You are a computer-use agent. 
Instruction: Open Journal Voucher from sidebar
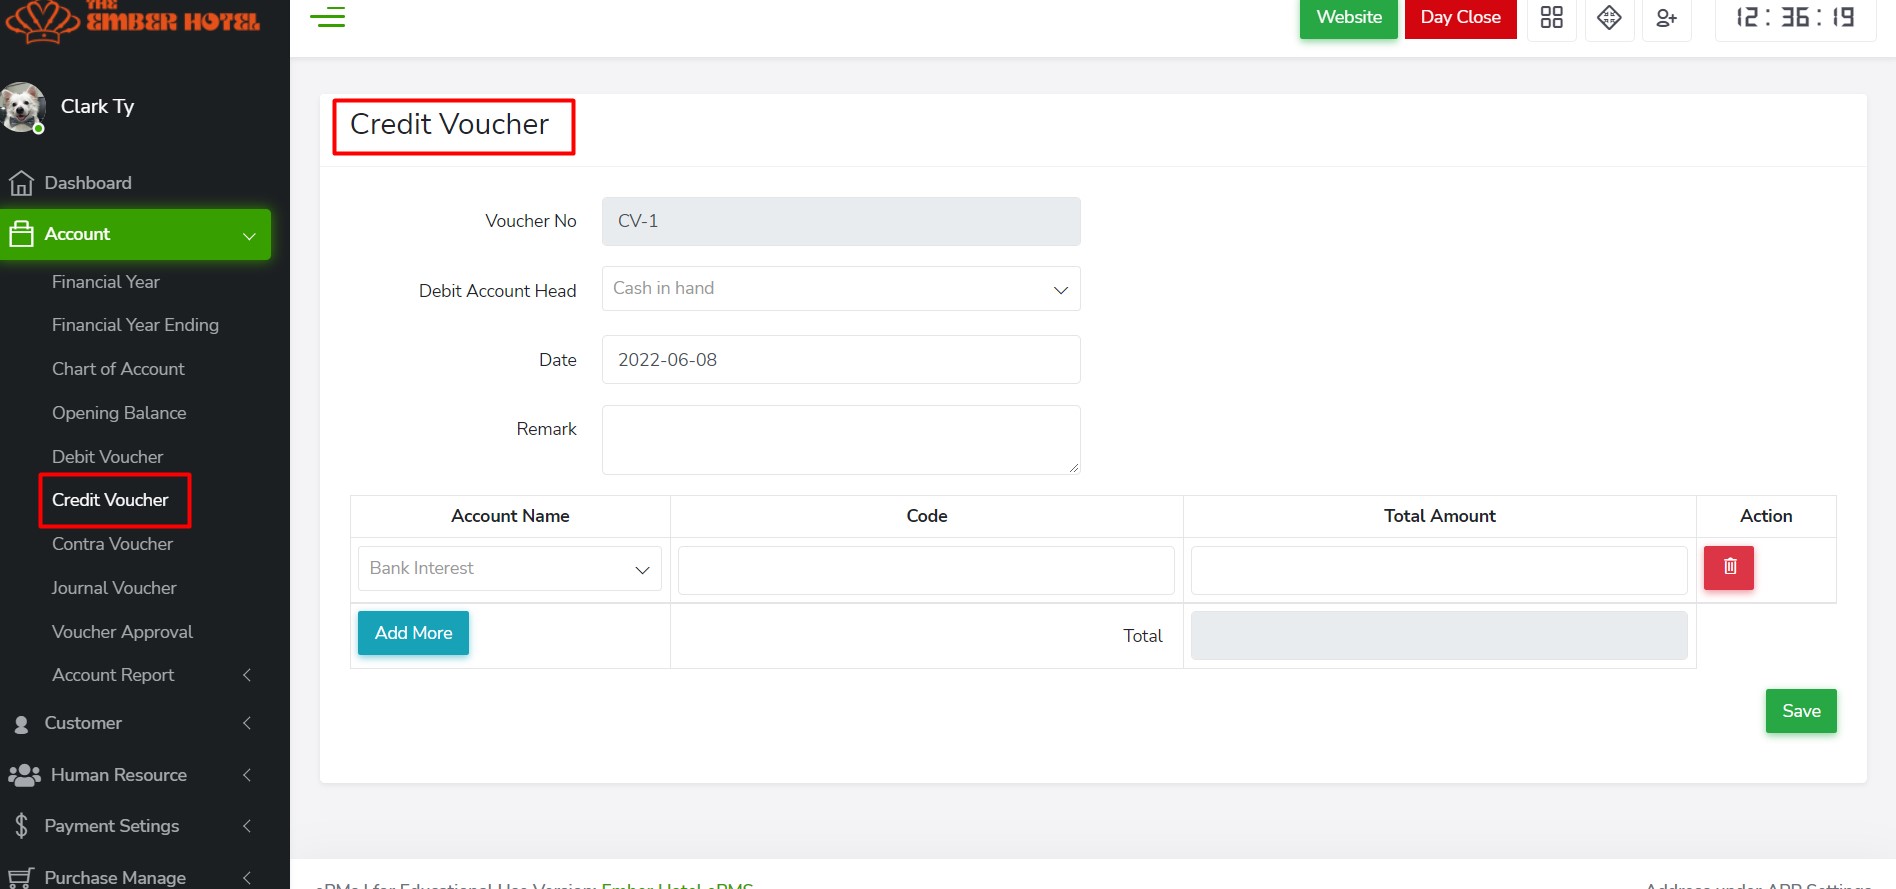point(114,588)
